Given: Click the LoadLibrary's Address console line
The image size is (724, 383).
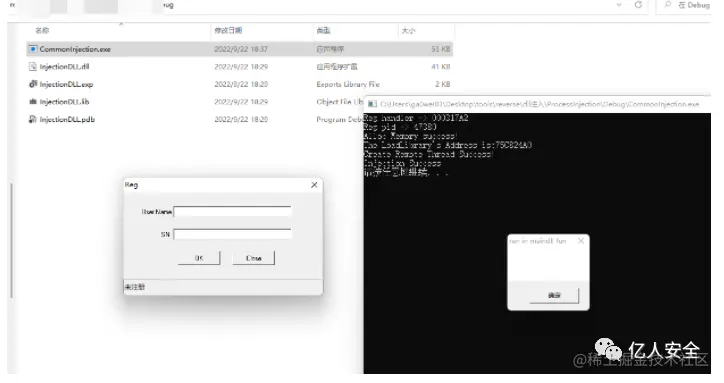Looking at the screenshot, I should pos(447,145).
